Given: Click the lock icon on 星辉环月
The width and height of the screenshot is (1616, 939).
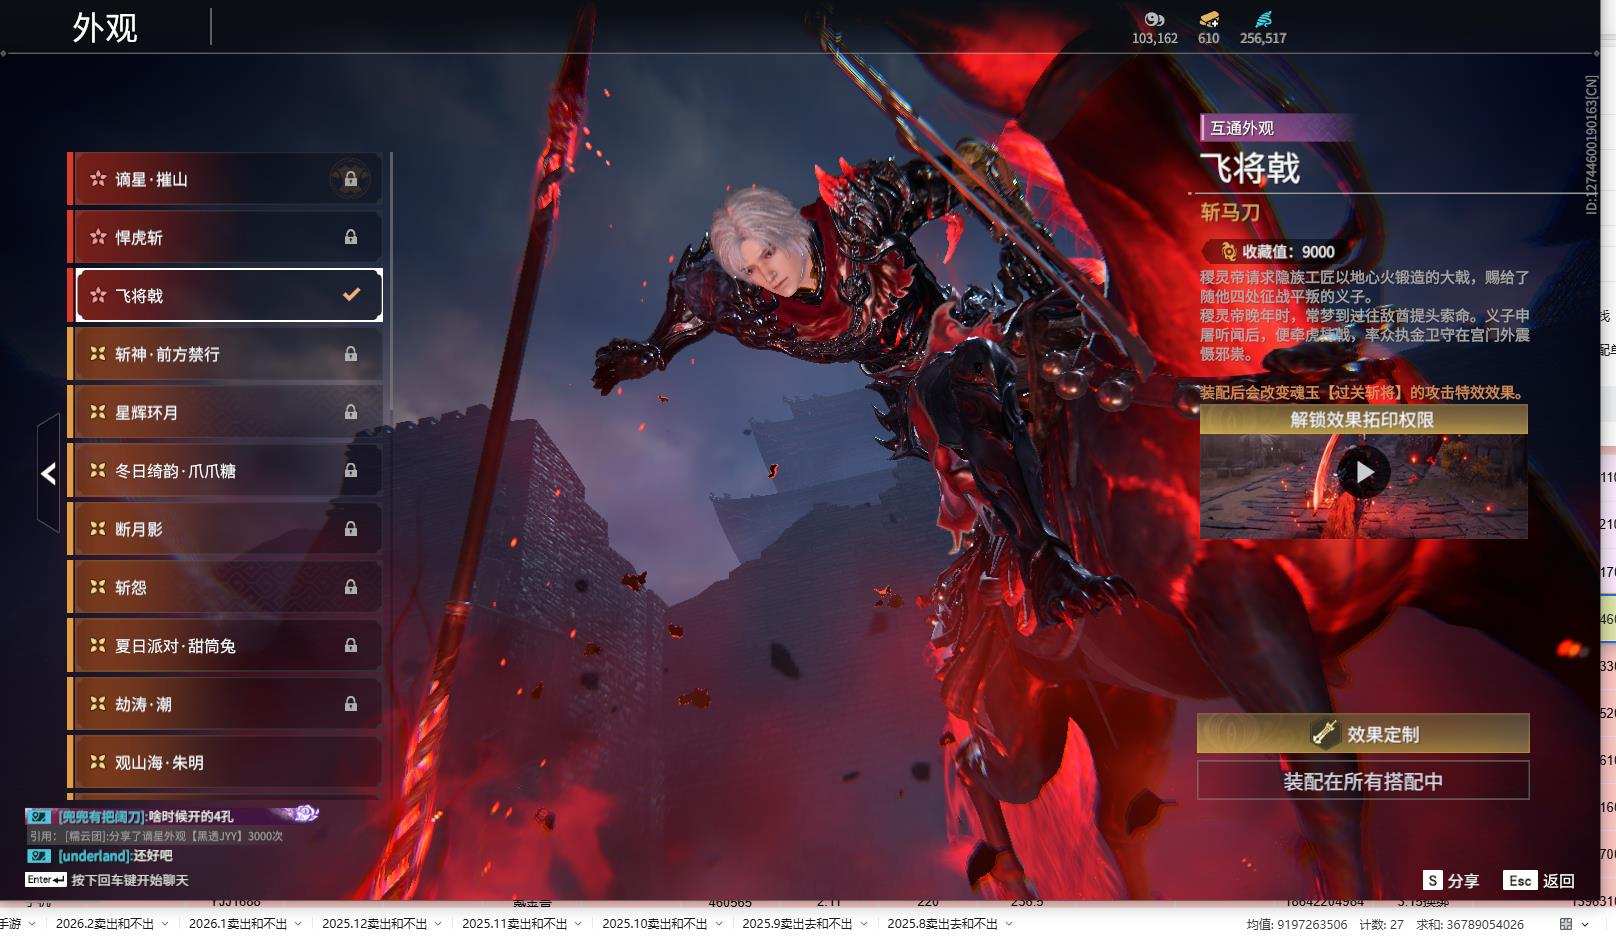Looking at the screenshot, I should pos(351,412).
